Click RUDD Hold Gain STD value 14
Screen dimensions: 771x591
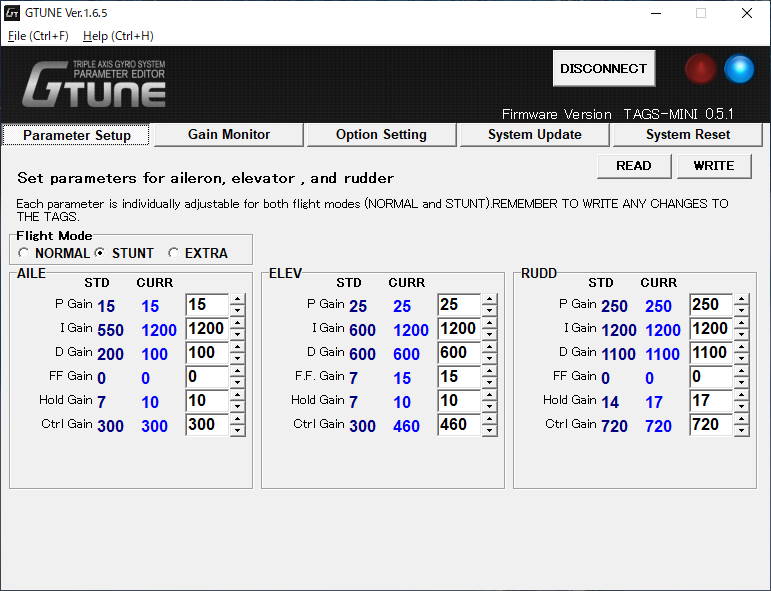610,402
